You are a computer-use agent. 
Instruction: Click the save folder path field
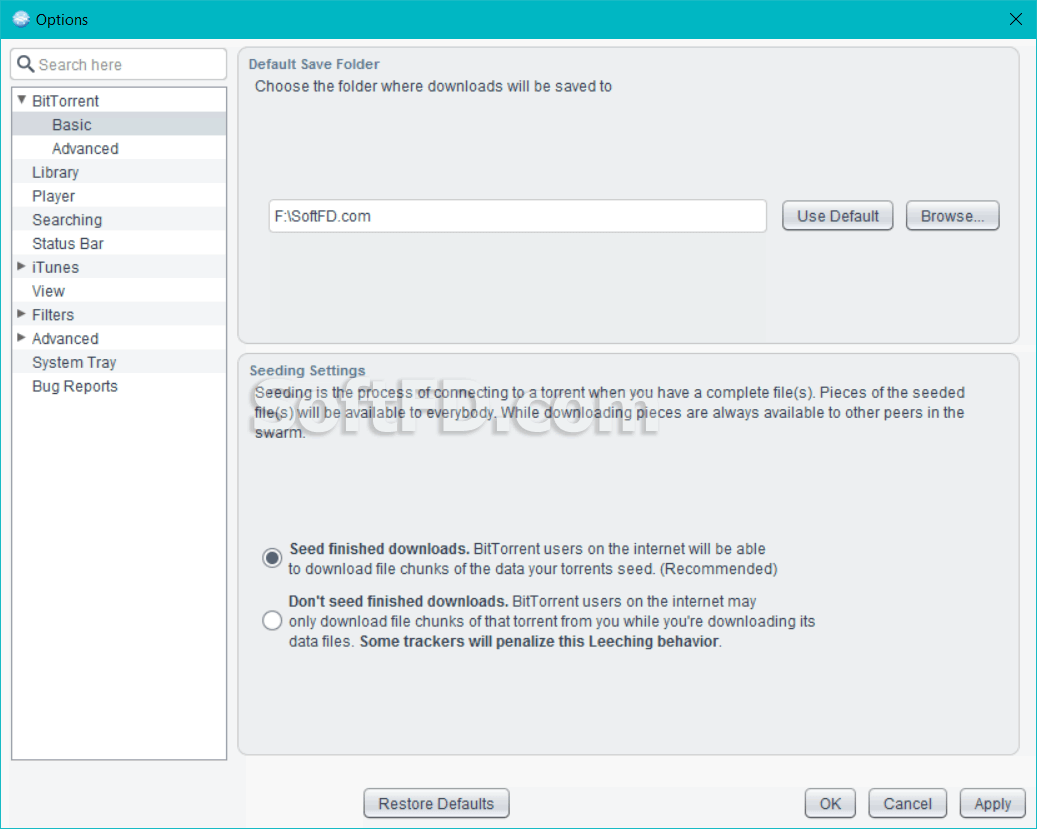coord(518,216)
